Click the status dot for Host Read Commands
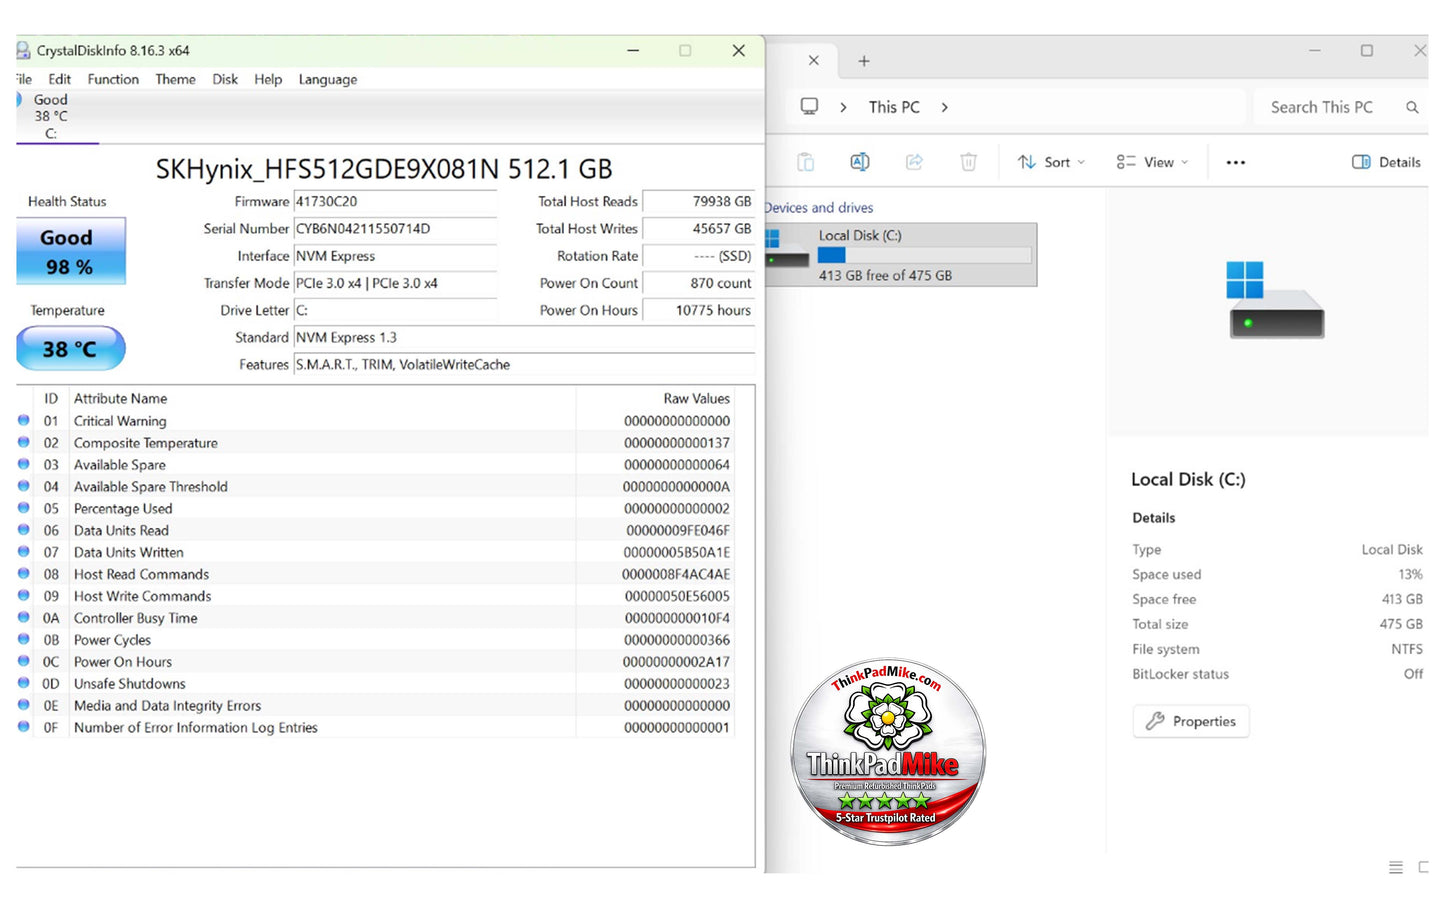Viewport: 1445px width, 908px height. tap(24, 573)
